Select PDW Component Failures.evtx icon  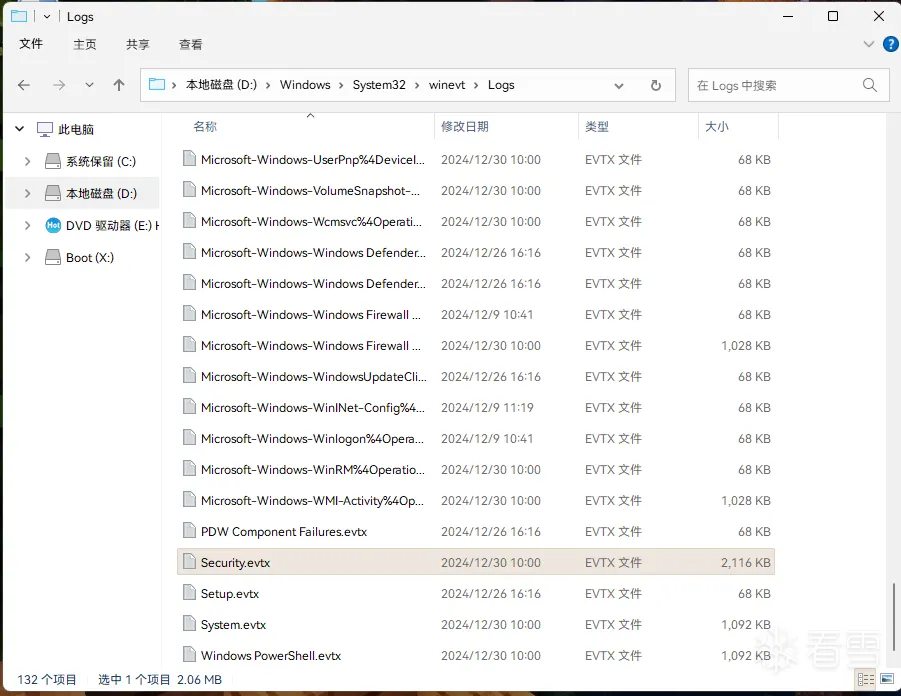[x=189, y=530]
